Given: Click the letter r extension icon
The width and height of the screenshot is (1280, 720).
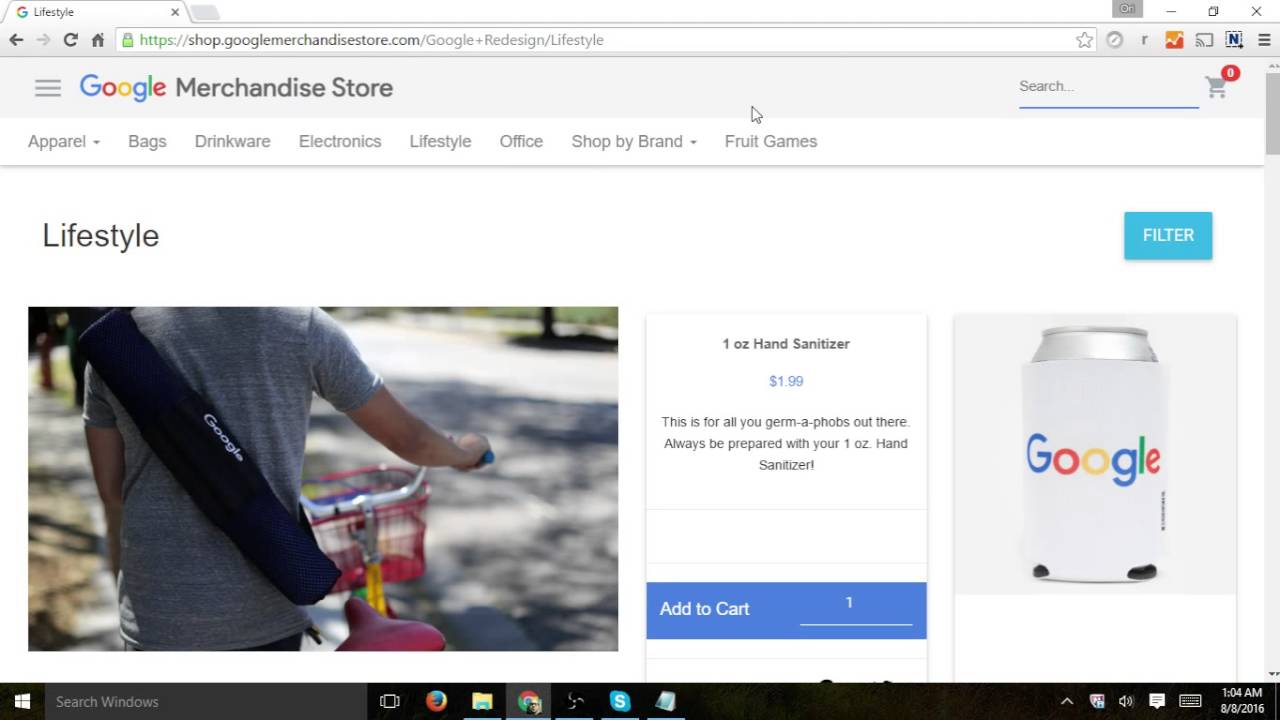Looking at the screenshot, I should point(1144,40).
